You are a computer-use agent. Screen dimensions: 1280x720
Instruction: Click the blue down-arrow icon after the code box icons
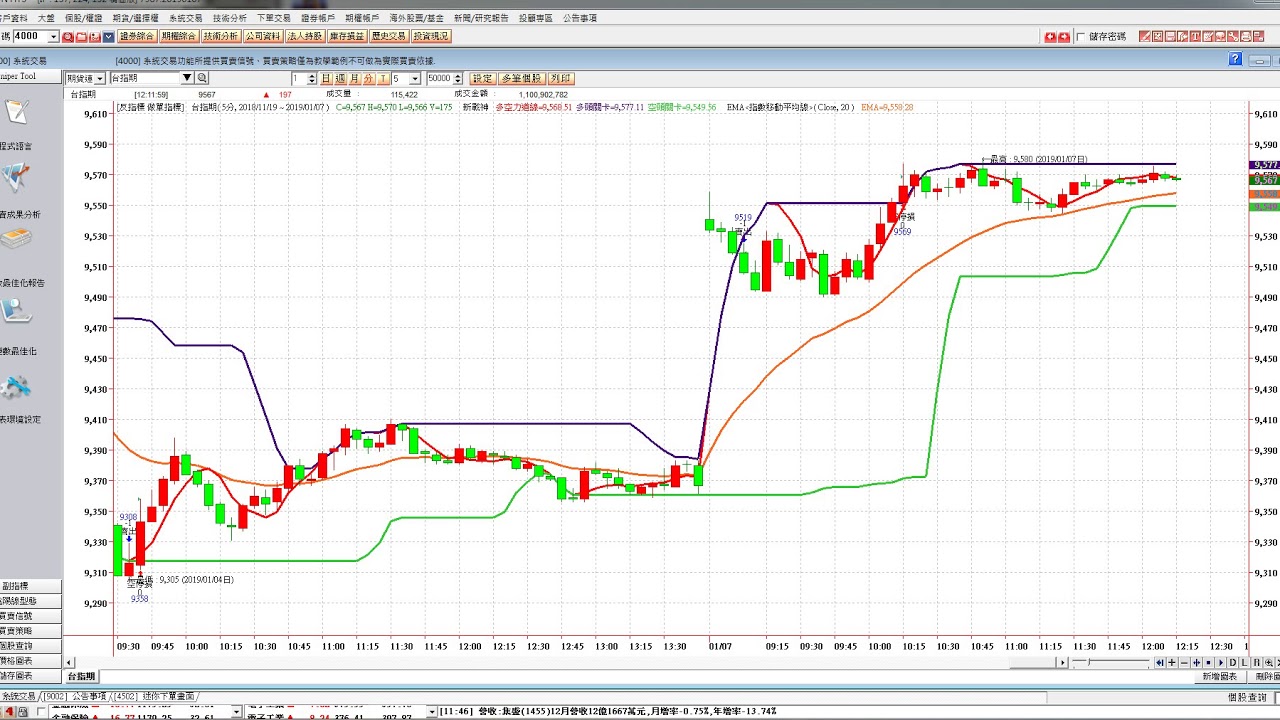[x=108, y=36]
